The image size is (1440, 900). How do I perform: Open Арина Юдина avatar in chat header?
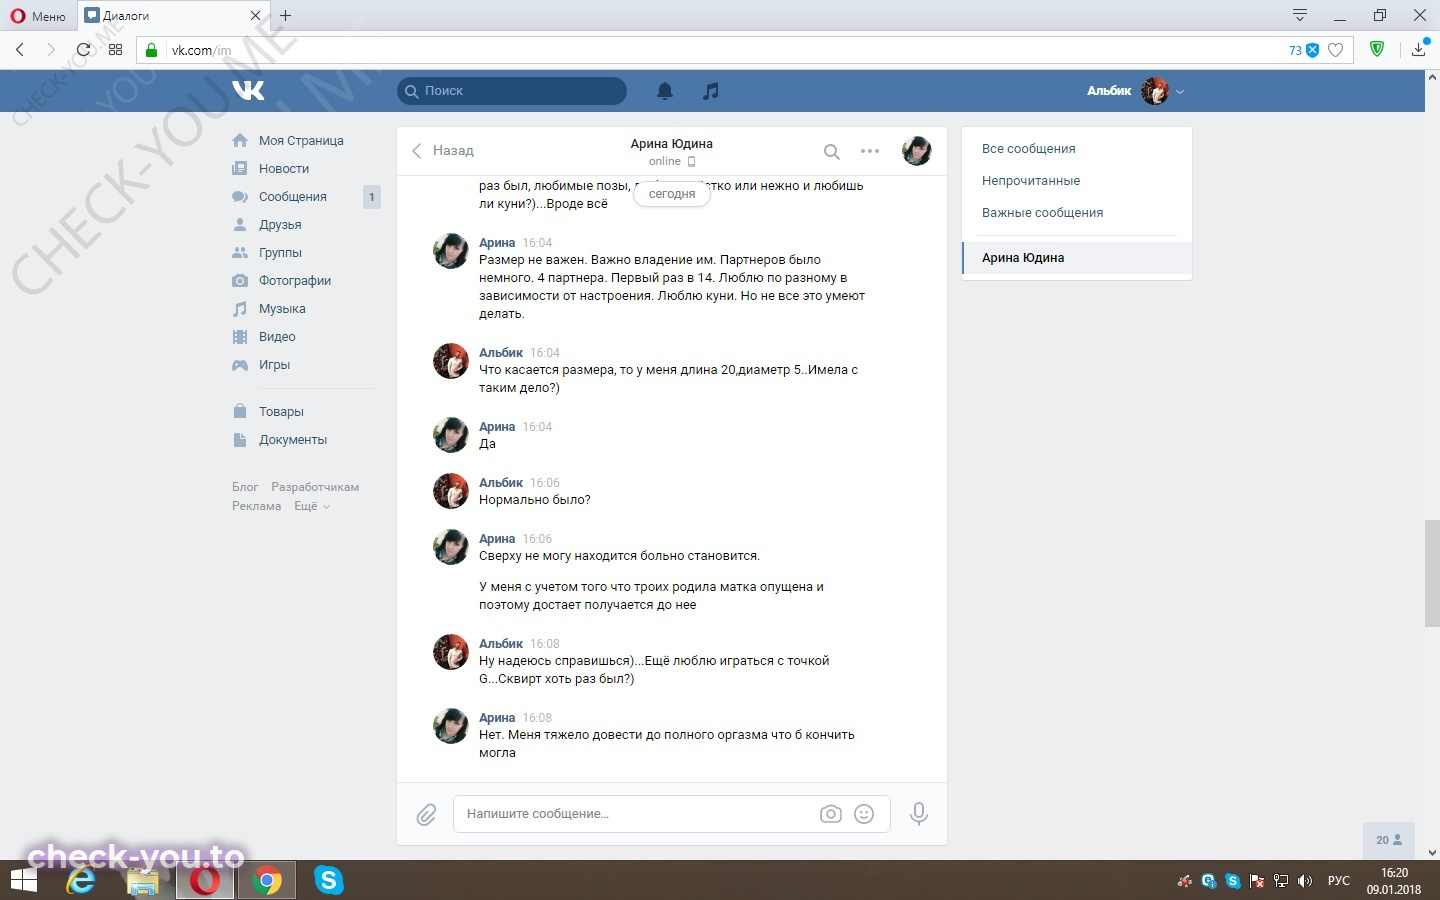pos(917,151)
